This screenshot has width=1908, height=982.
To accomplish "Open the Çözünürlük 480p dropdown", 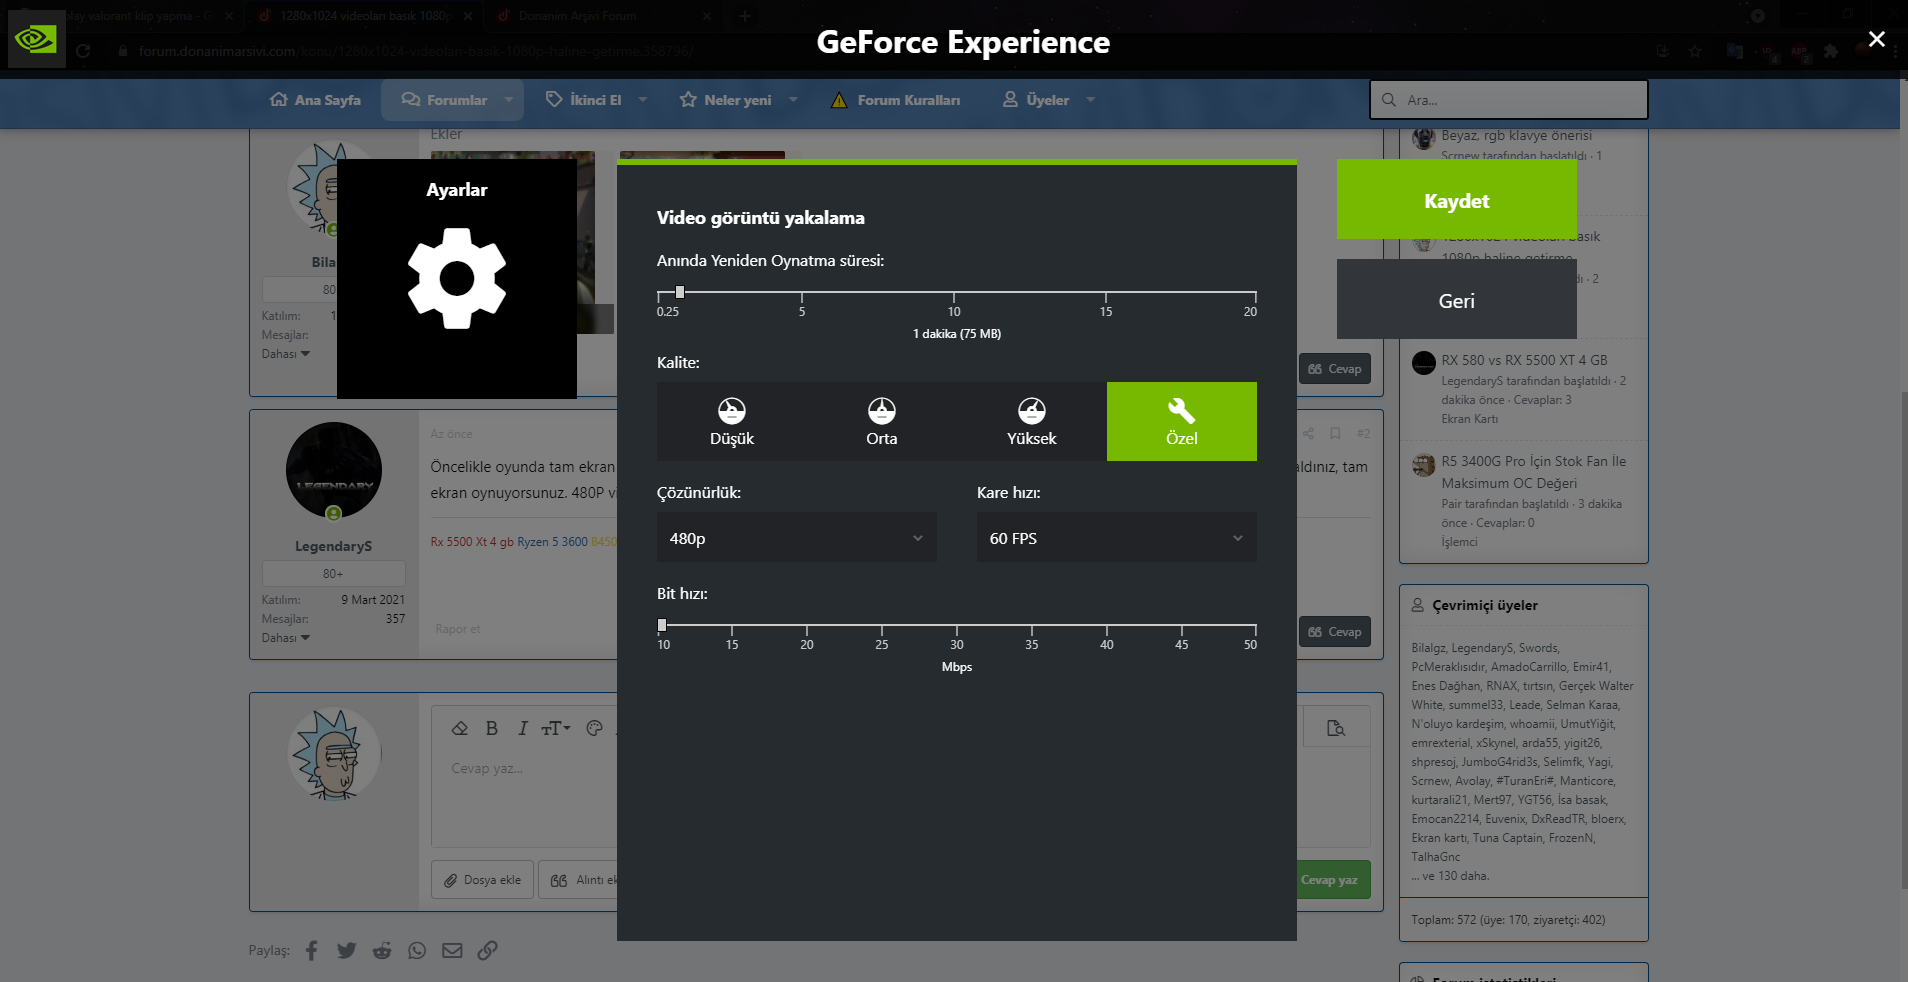I will coord(797,538).
